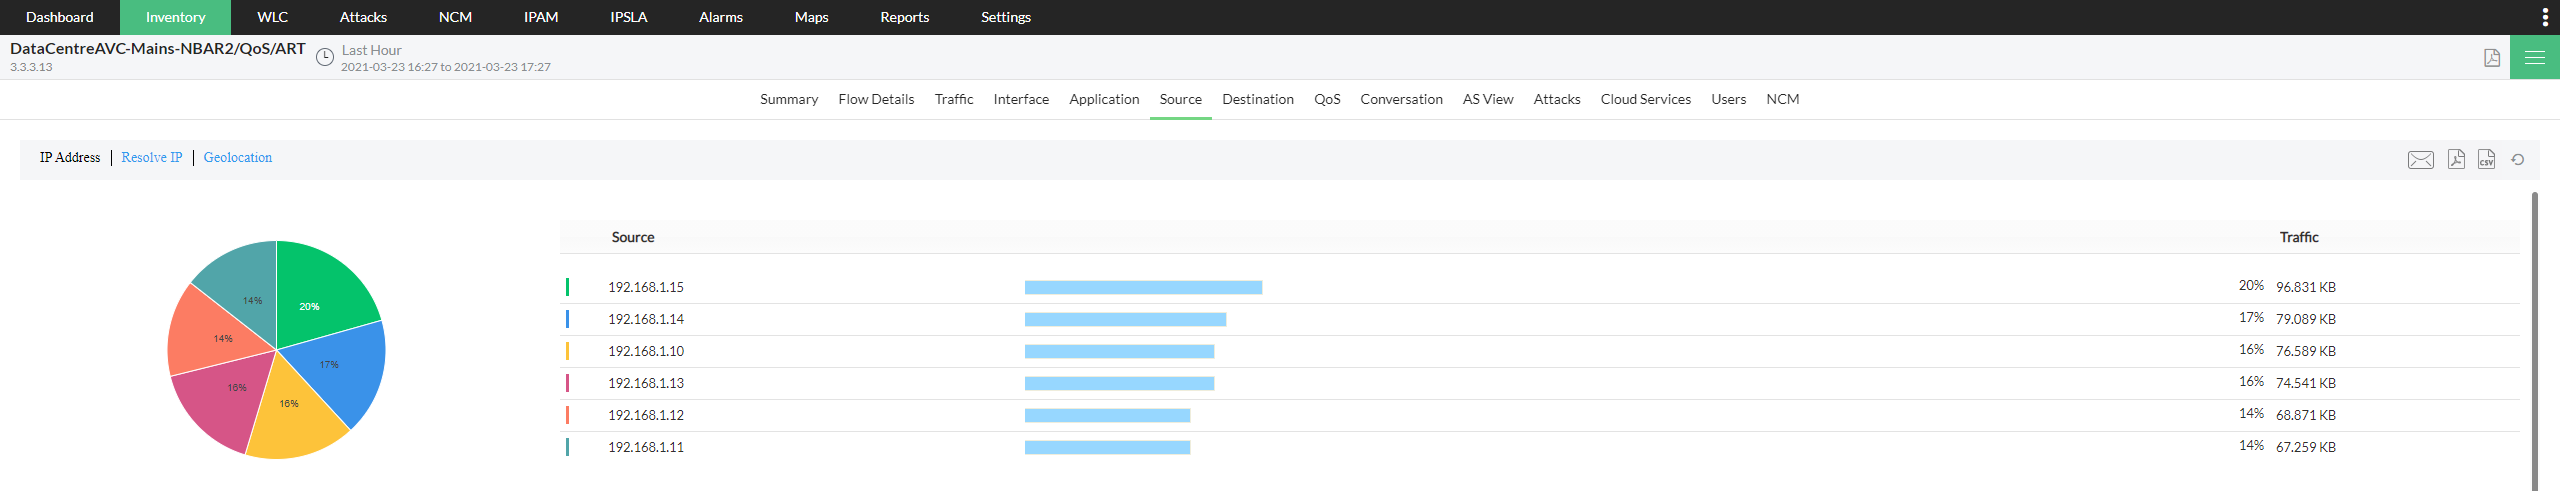Select the Application tab
This screenshot has width=2560, height=491.
tap(1104, 99)
